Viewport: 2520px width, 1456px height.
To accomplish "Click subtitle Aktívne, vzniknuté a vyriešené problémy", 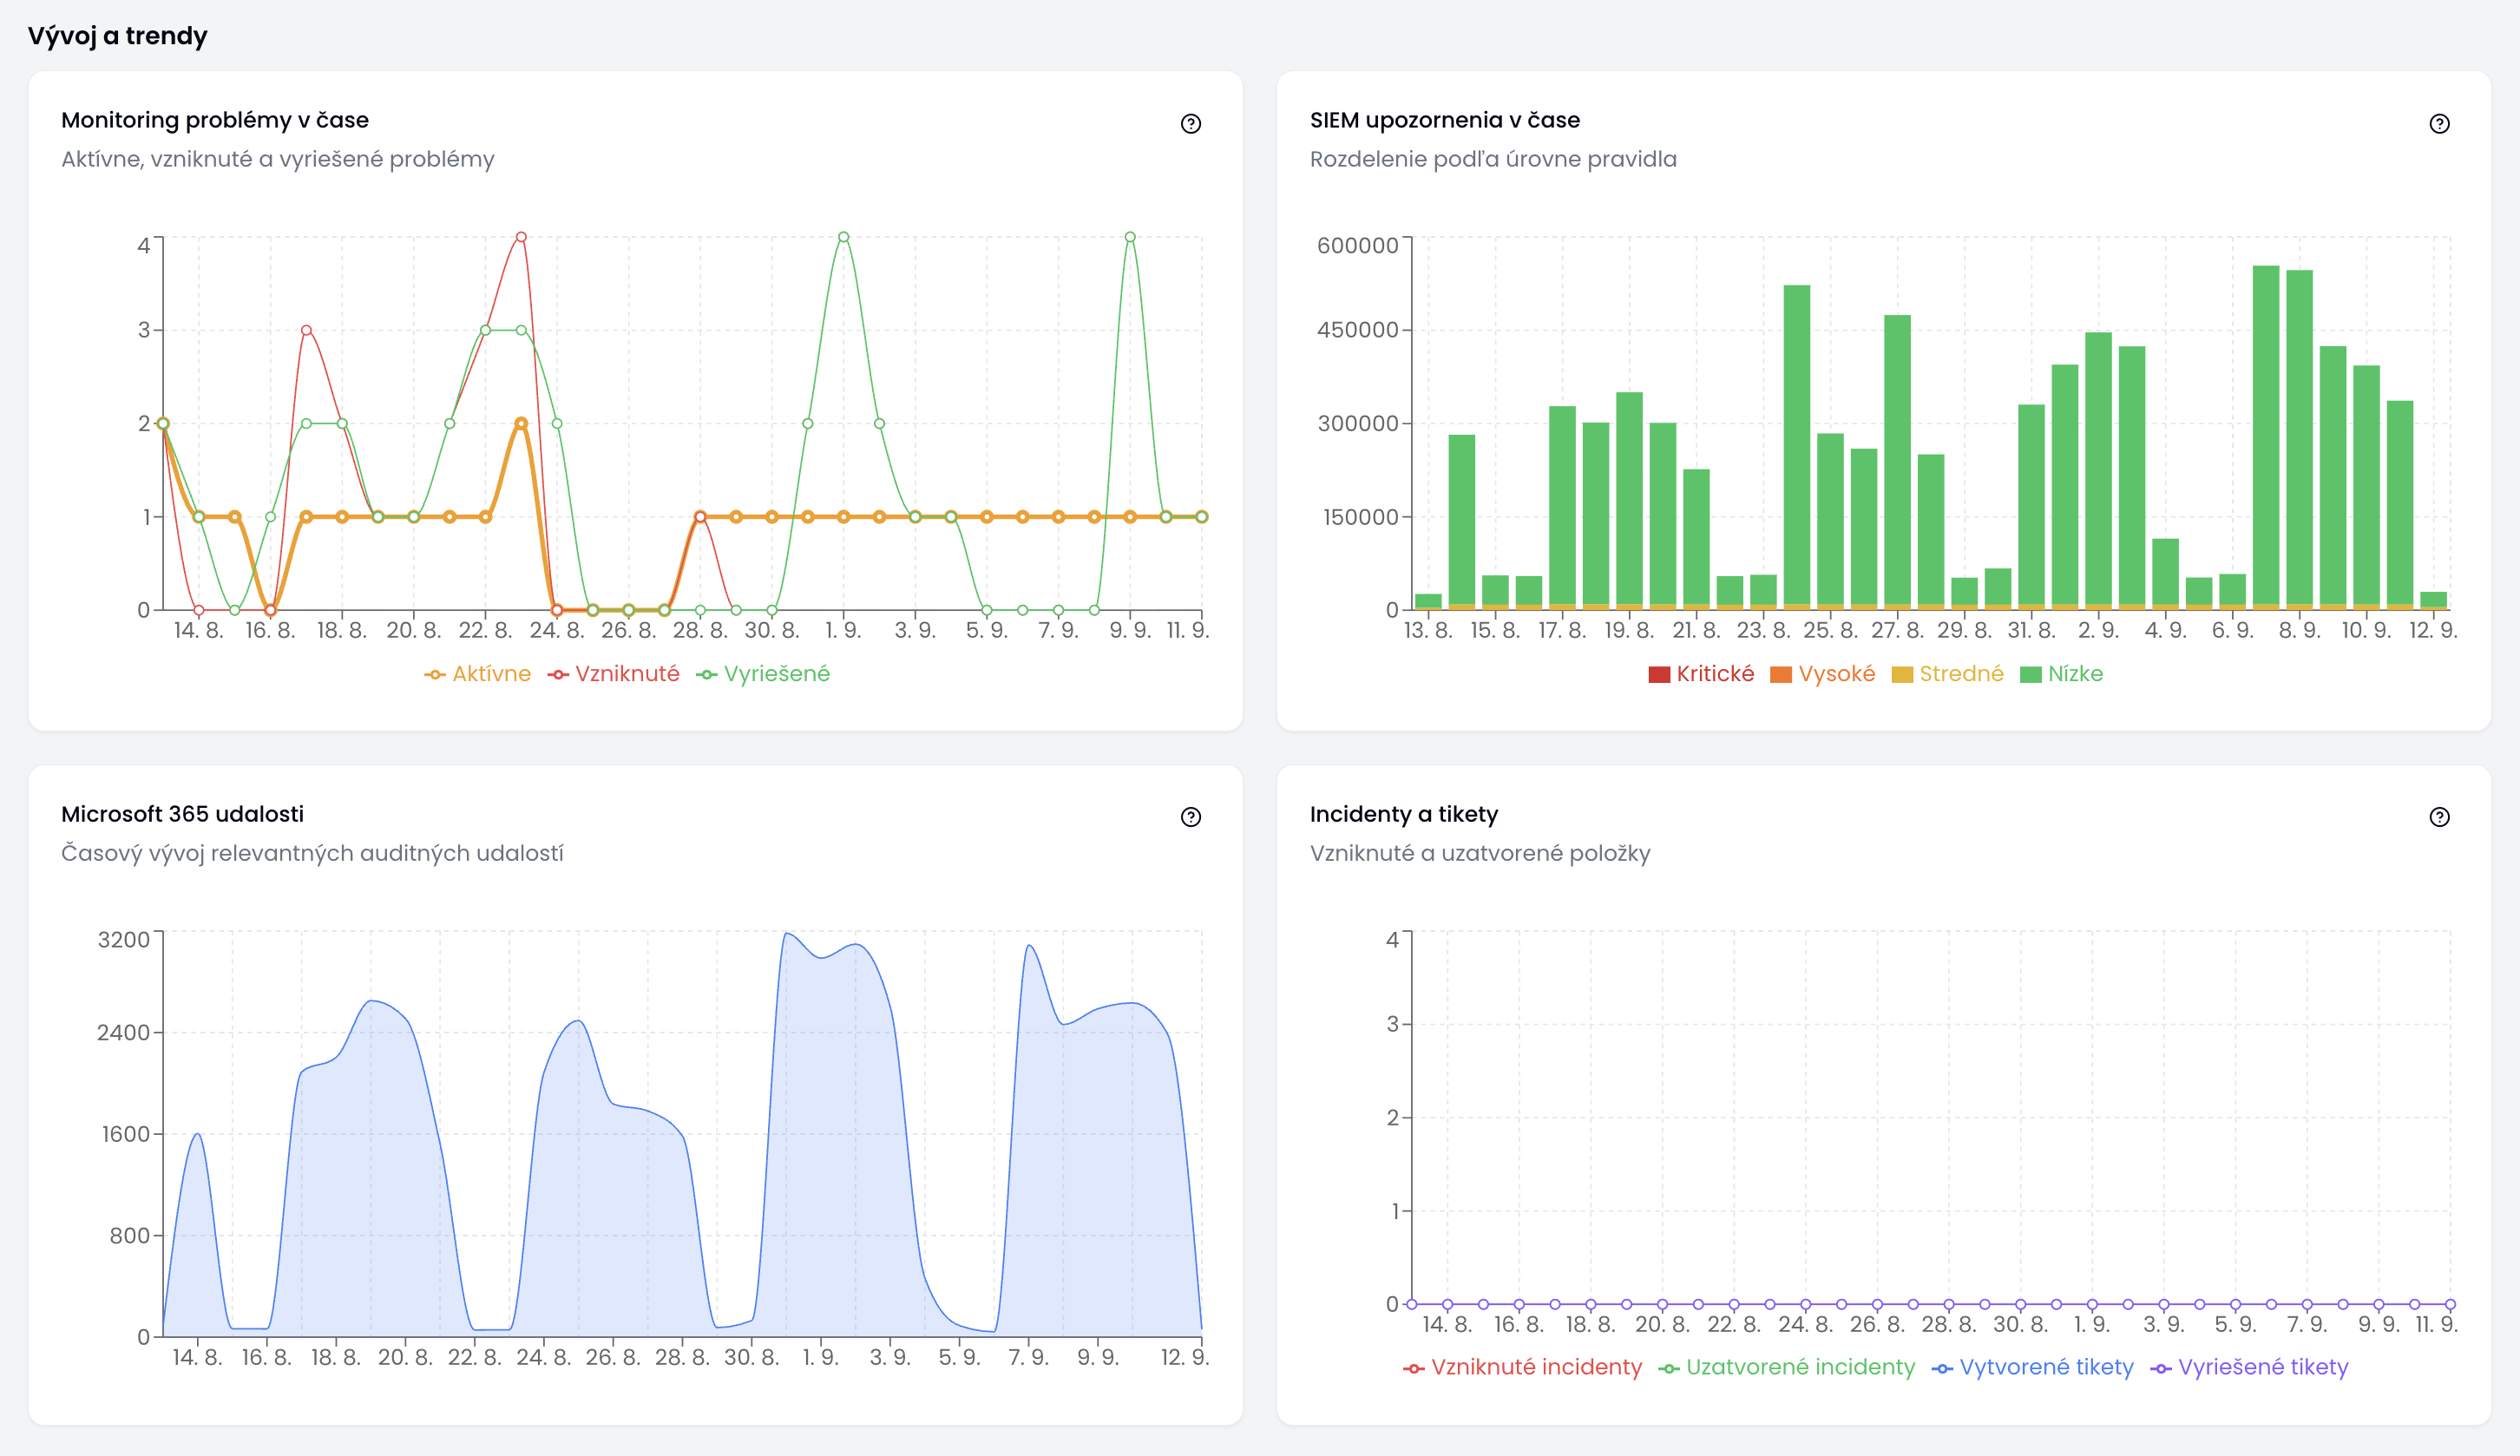I will tap(278, 159).
